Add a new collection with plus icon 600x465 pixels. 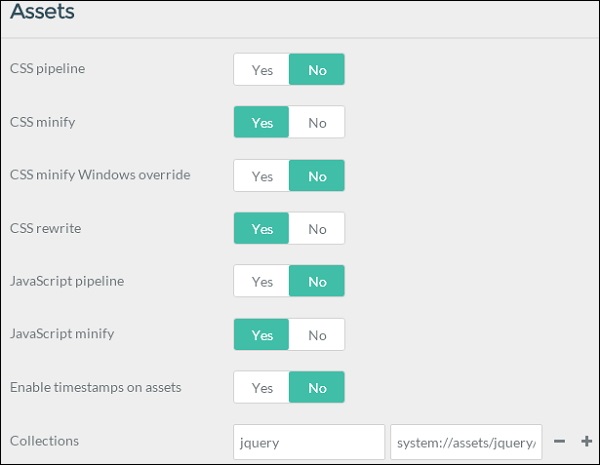(587, 441)
